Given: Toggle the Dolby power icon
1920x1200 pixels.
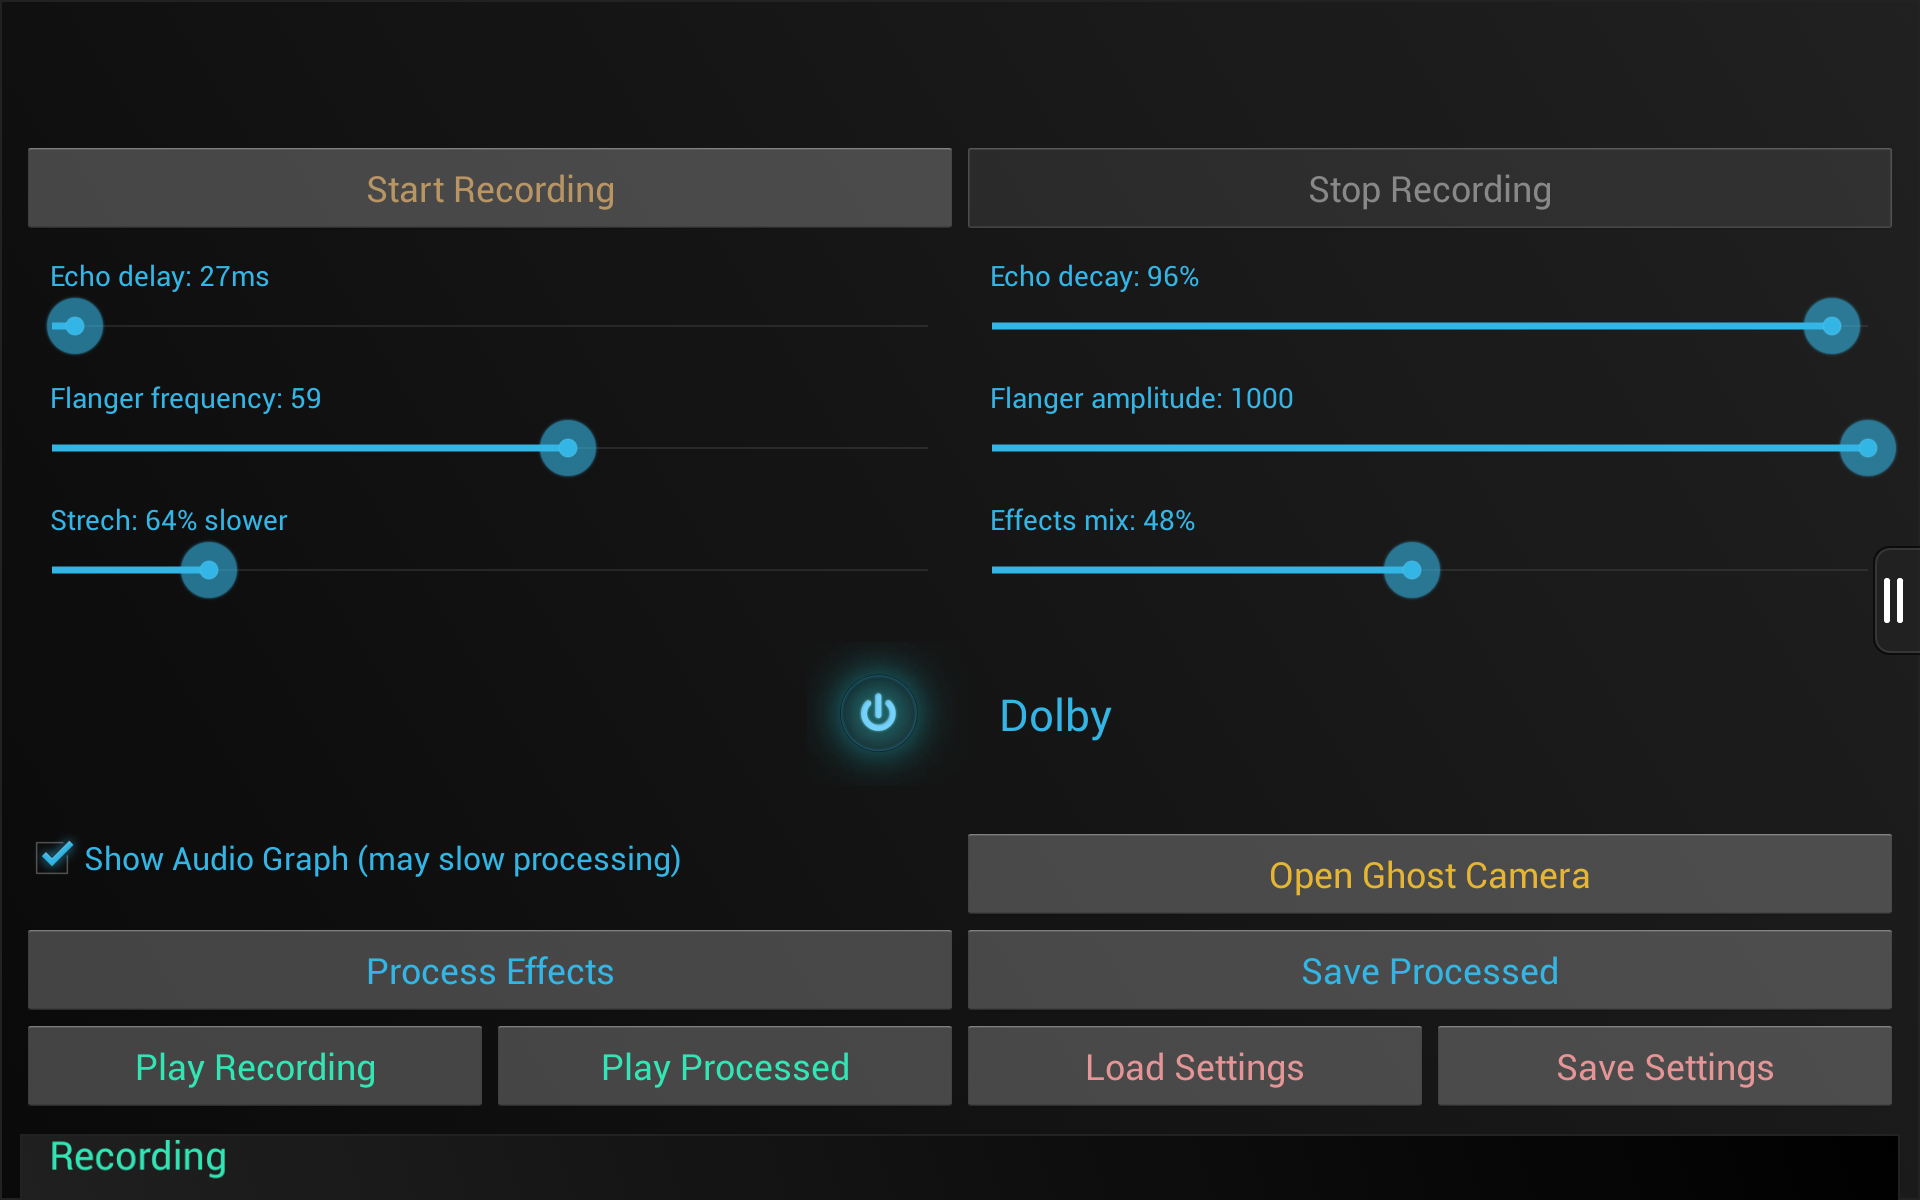Looking at the screenshot, I should tap(878, 713).
